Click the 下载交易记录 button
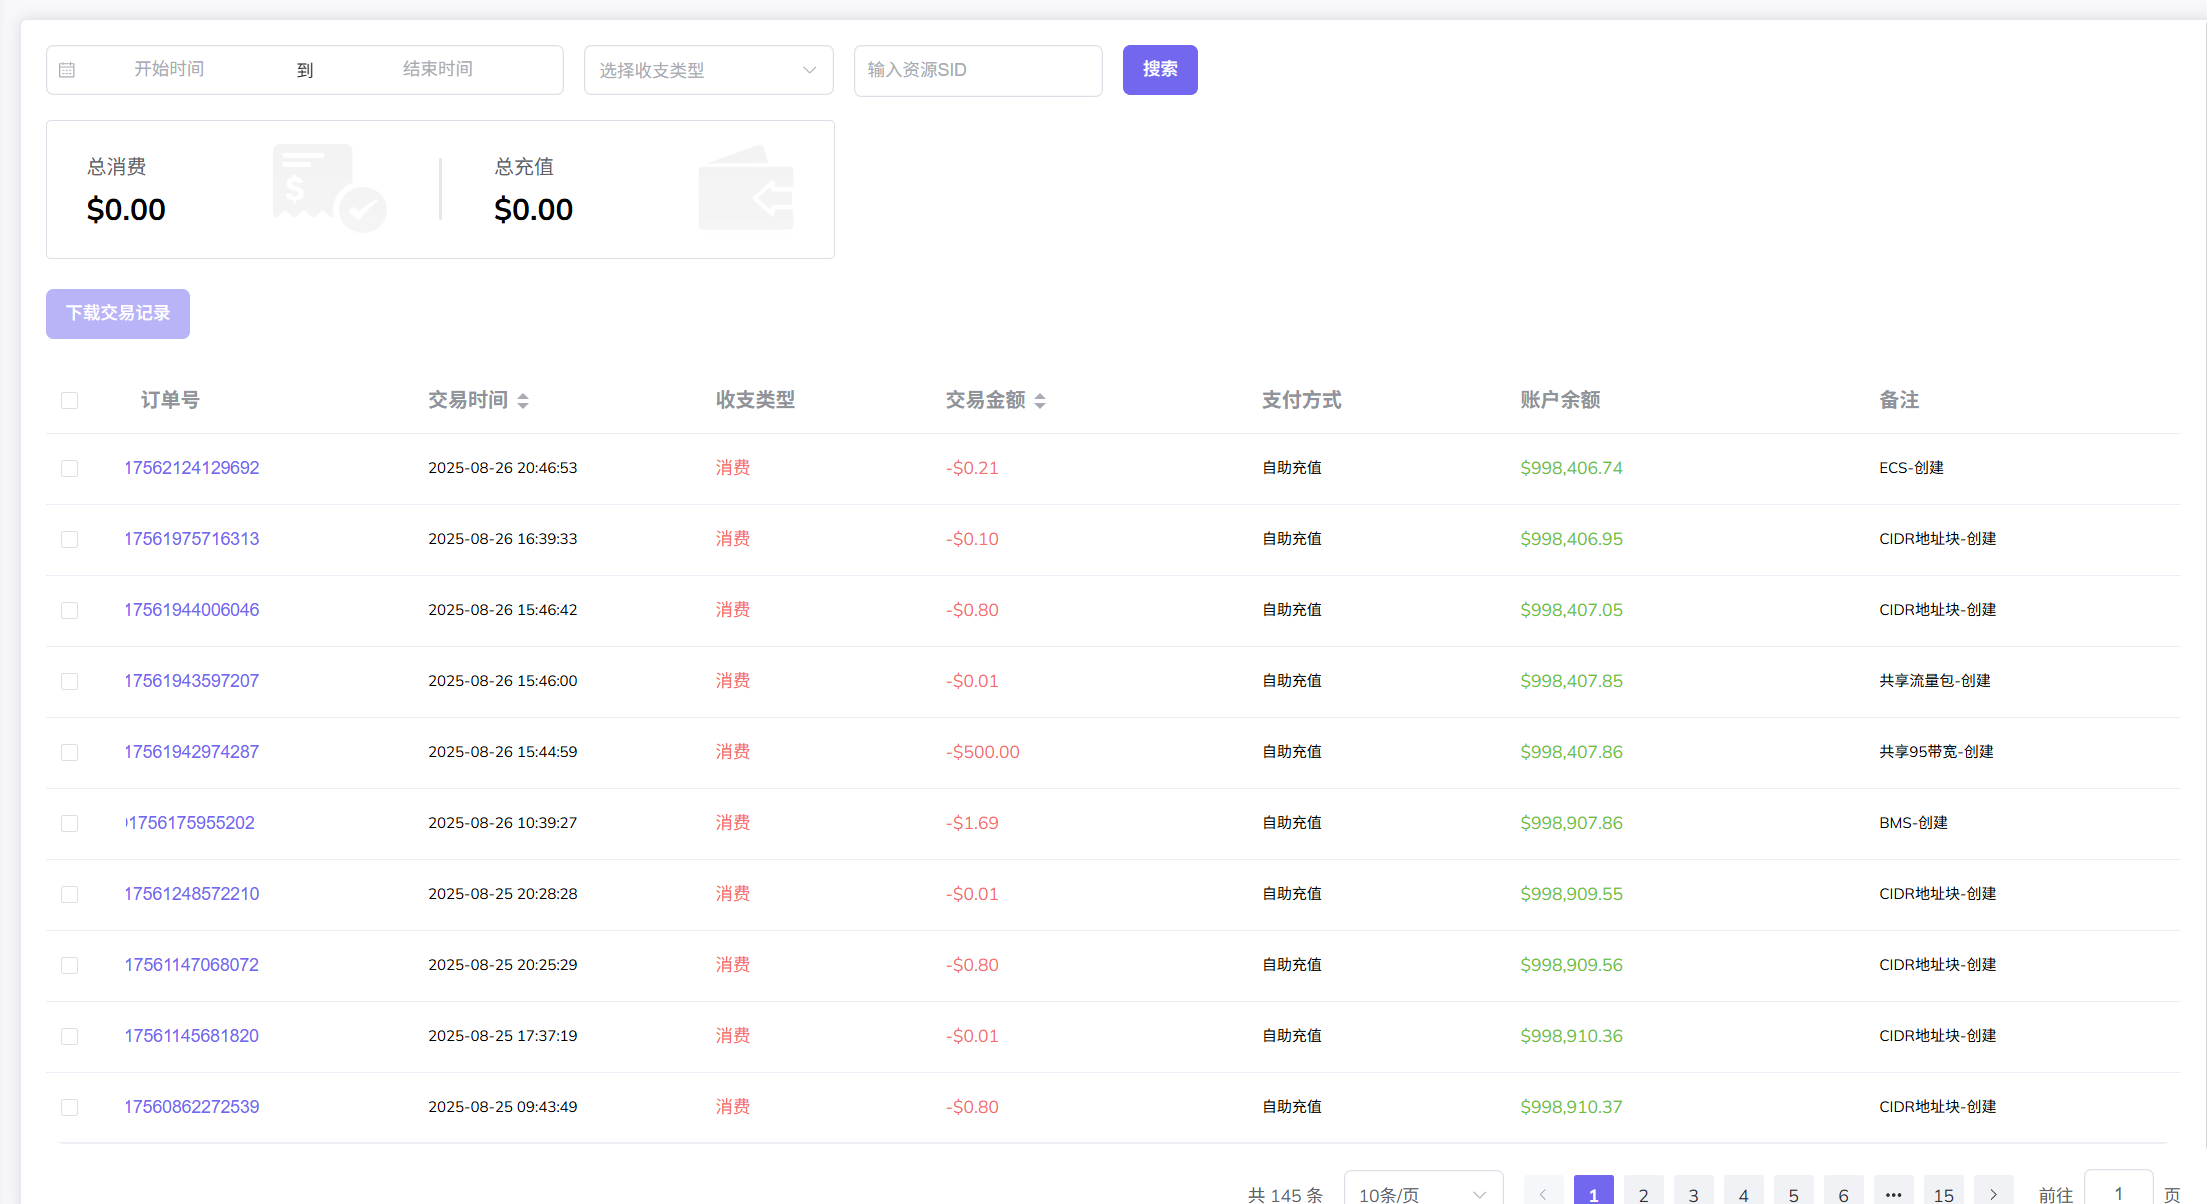 click(x=118, y=314)
